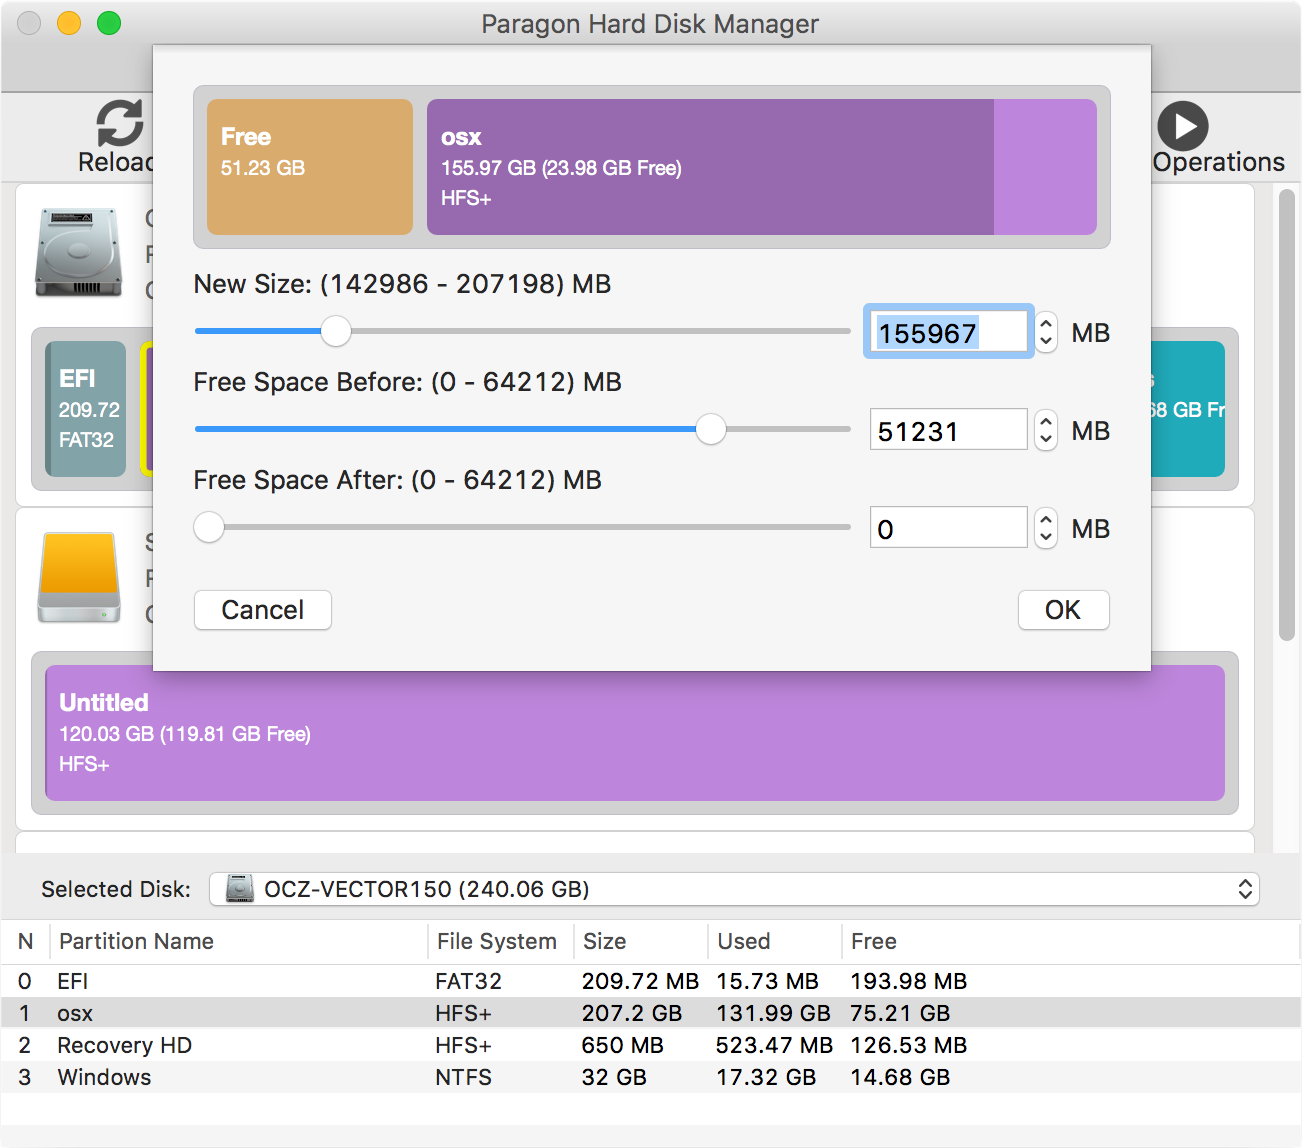This screenshot has width=1302, height=1148.
Task: Confirm resize with OK button
Action: pos(1063,610)
